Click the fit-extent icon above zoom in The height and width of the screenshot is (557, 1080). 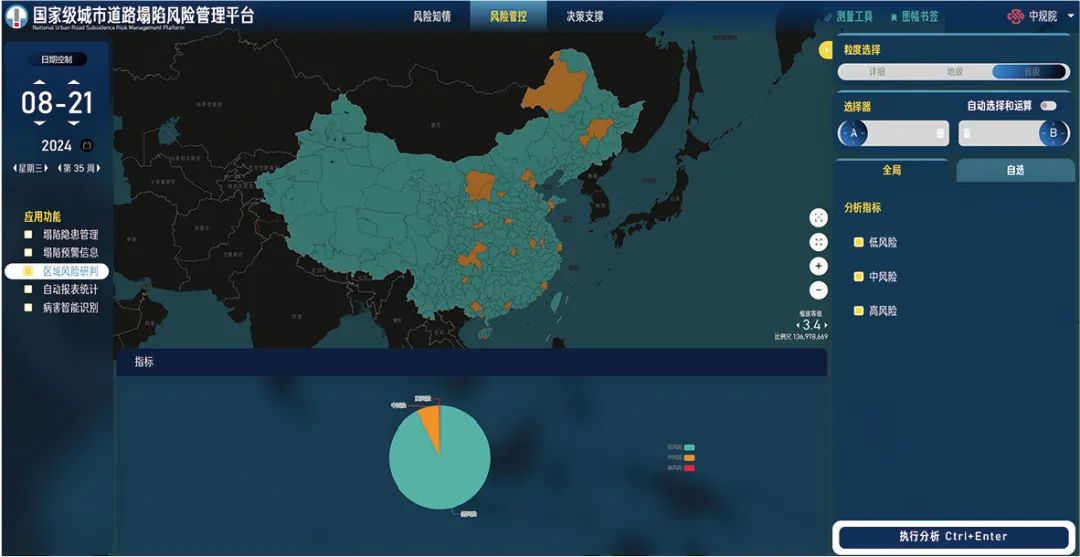pos(819,242)
